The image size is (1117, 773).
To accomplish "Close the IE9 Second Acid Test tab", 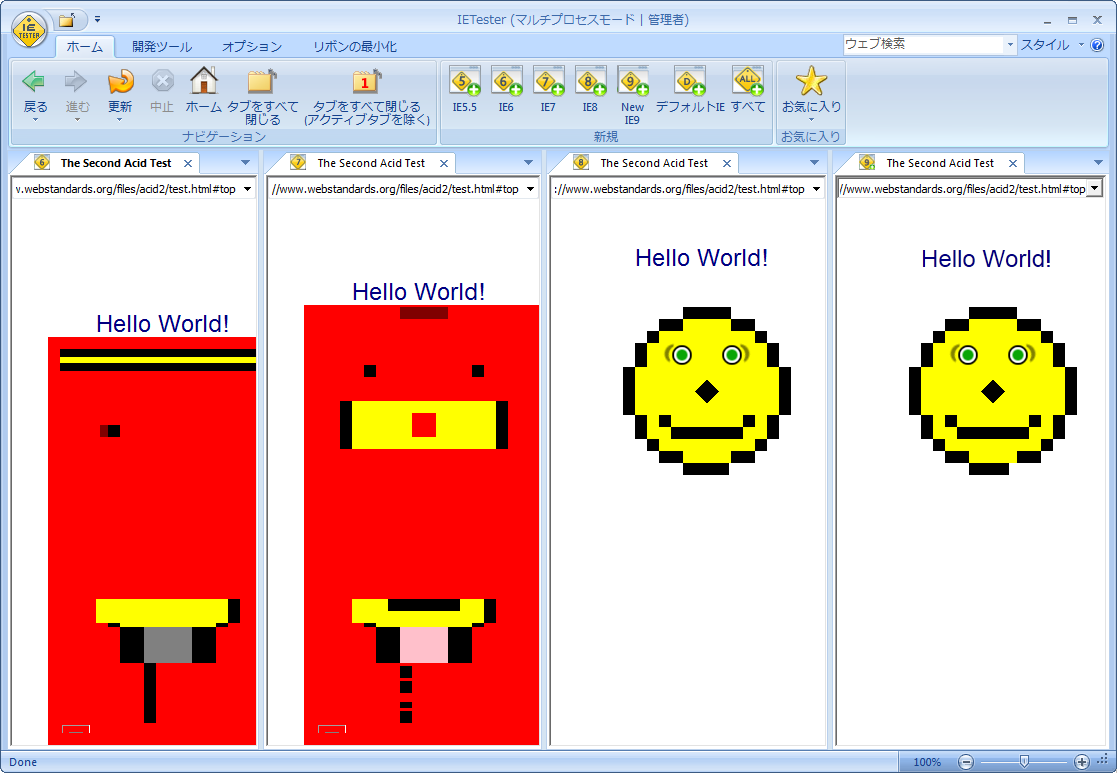I will pyautogui.click(x=1012, y=163).
